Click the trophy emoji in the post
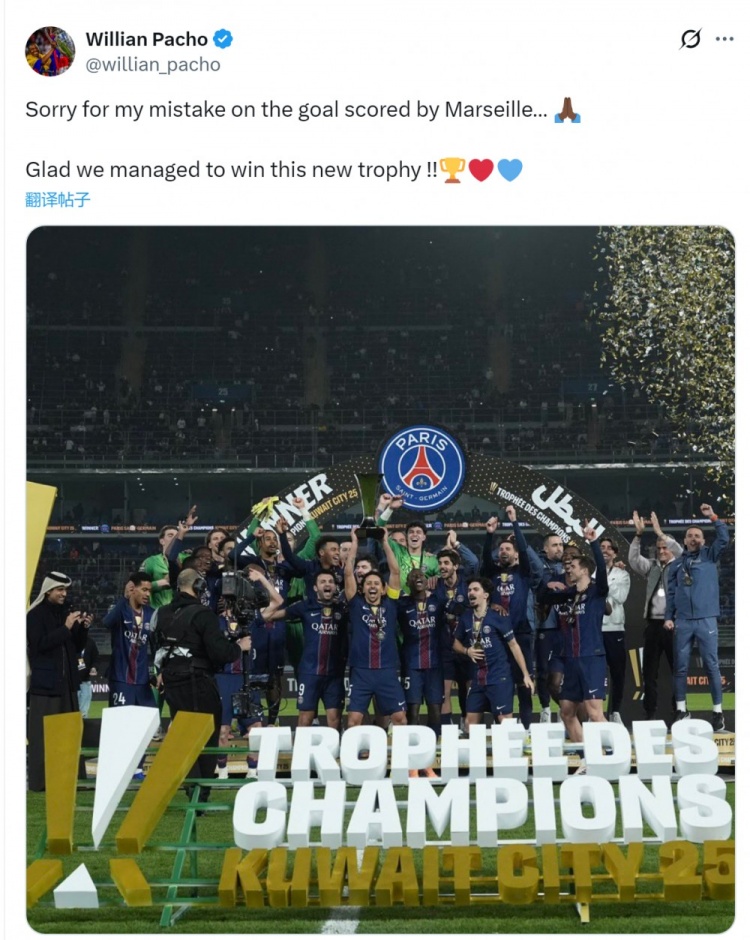 point(452,170)
